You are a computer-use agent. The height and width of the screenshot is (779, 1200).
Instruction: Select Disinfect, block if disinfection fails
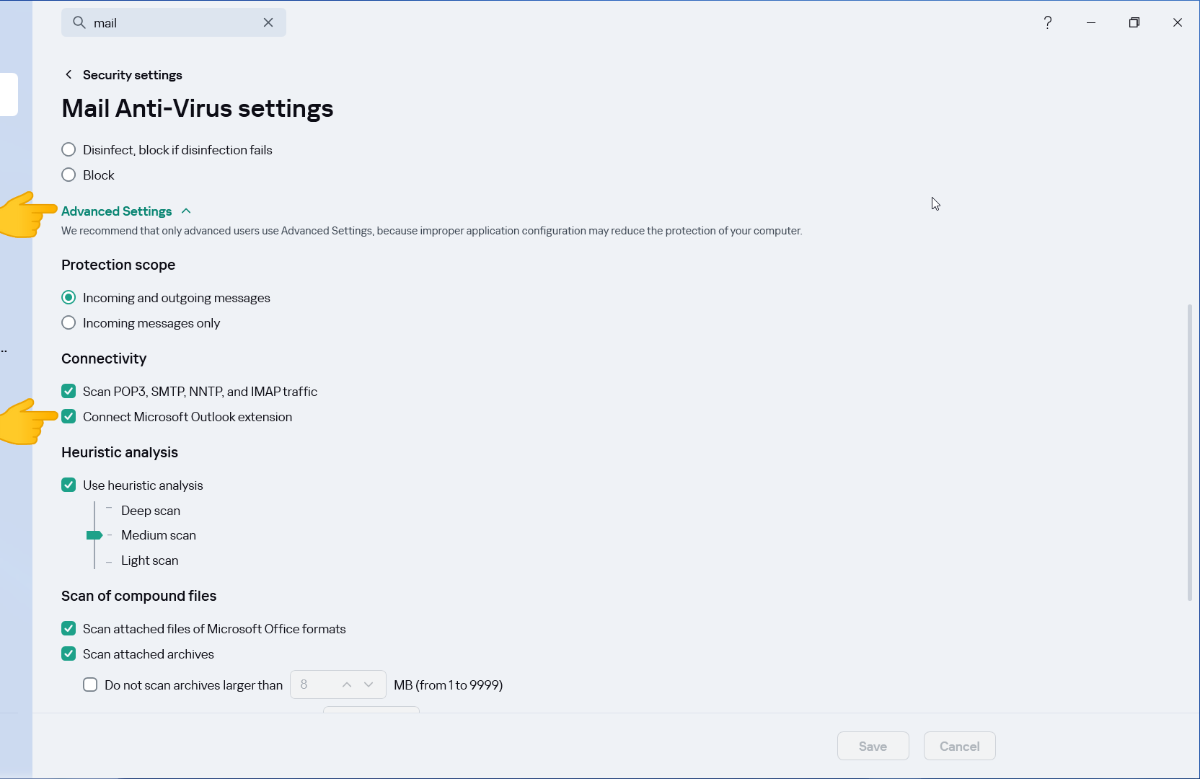(x=69, y=150)
